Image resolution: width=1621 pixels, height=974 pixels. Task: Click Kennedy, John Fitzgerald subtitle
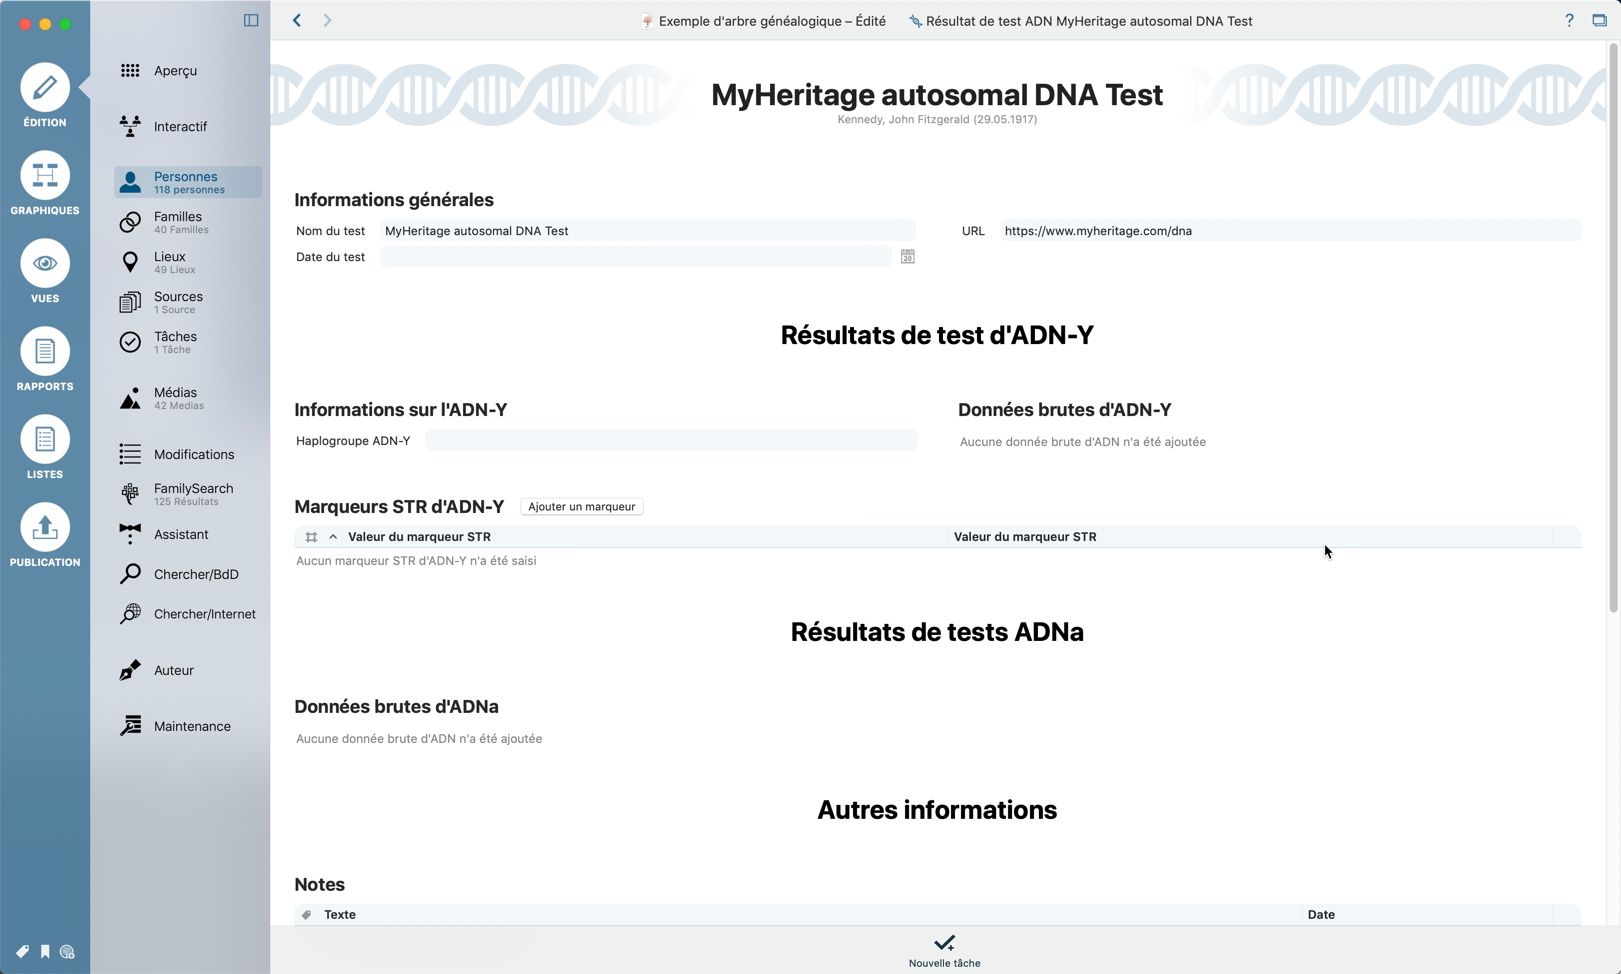937,120
